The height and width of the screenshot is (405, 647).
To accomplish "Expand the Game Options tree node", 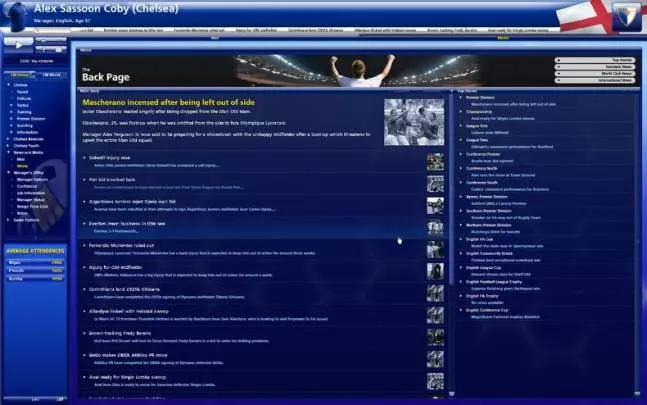I will [8, 220].
